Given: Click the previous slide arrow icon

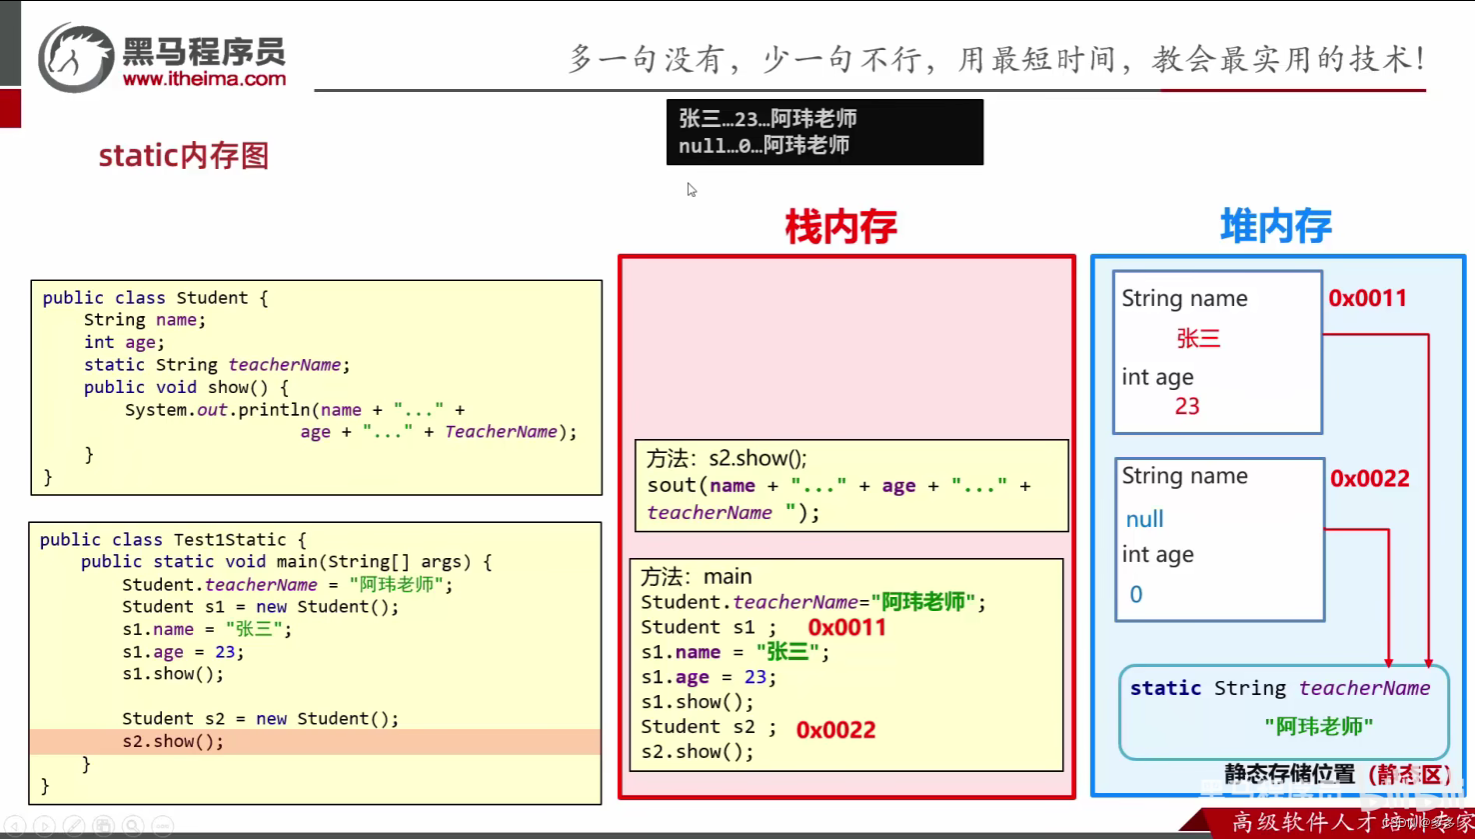Looking at the screenshot, I should [x=15, y=826].
